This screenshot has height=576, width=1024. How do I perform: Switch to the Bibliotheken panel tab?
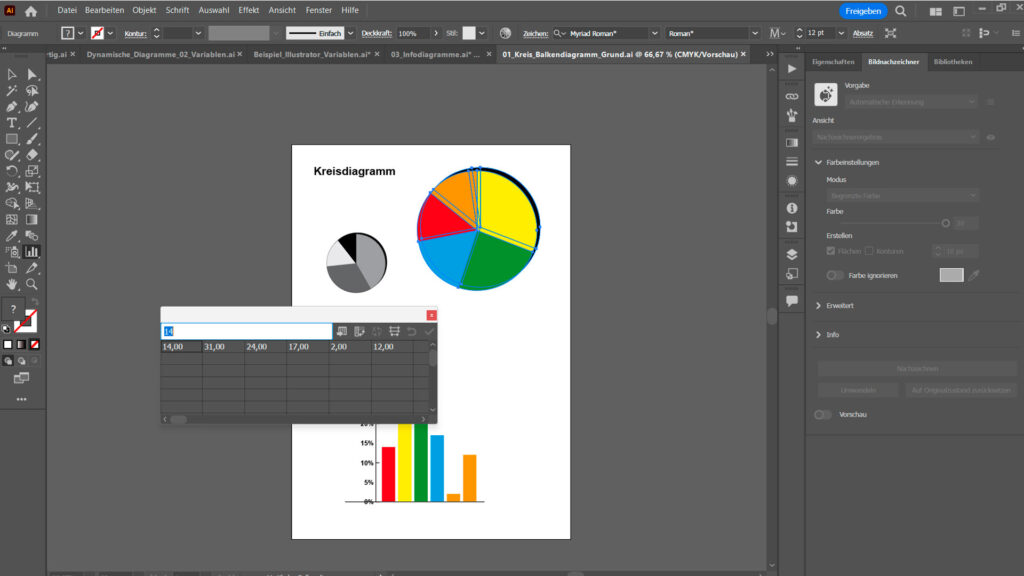[x=953, y=61]
